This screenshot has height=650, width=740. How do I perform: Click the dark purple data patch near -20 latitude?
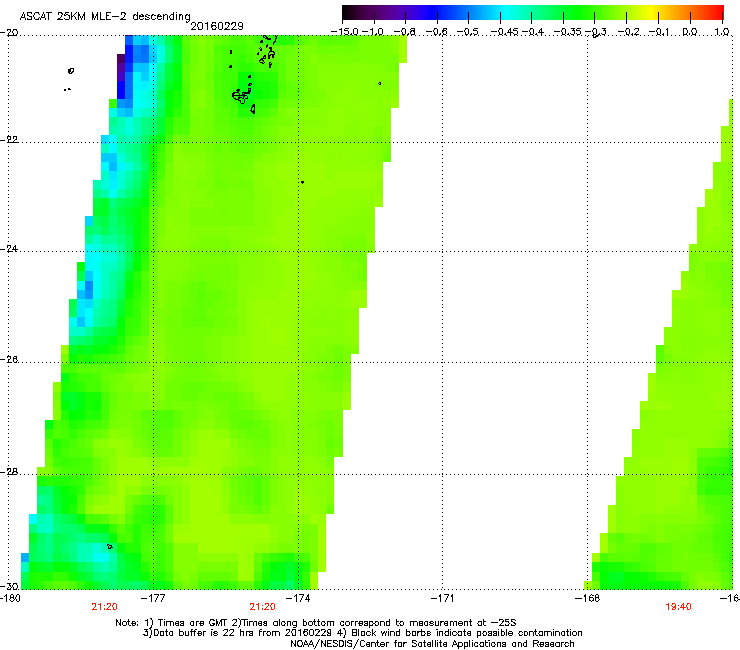[121, 67]
